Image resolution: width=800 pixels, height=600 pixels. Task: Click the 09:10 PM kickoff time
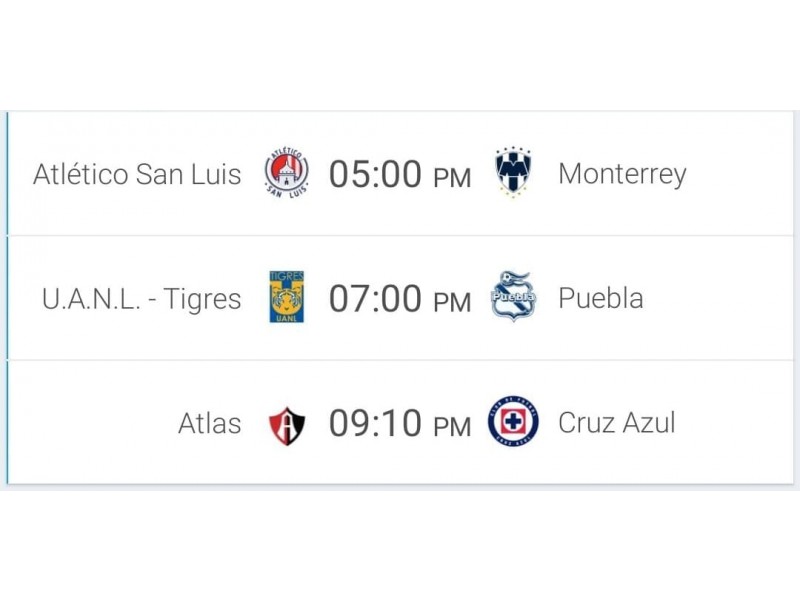tap(399, 423)
